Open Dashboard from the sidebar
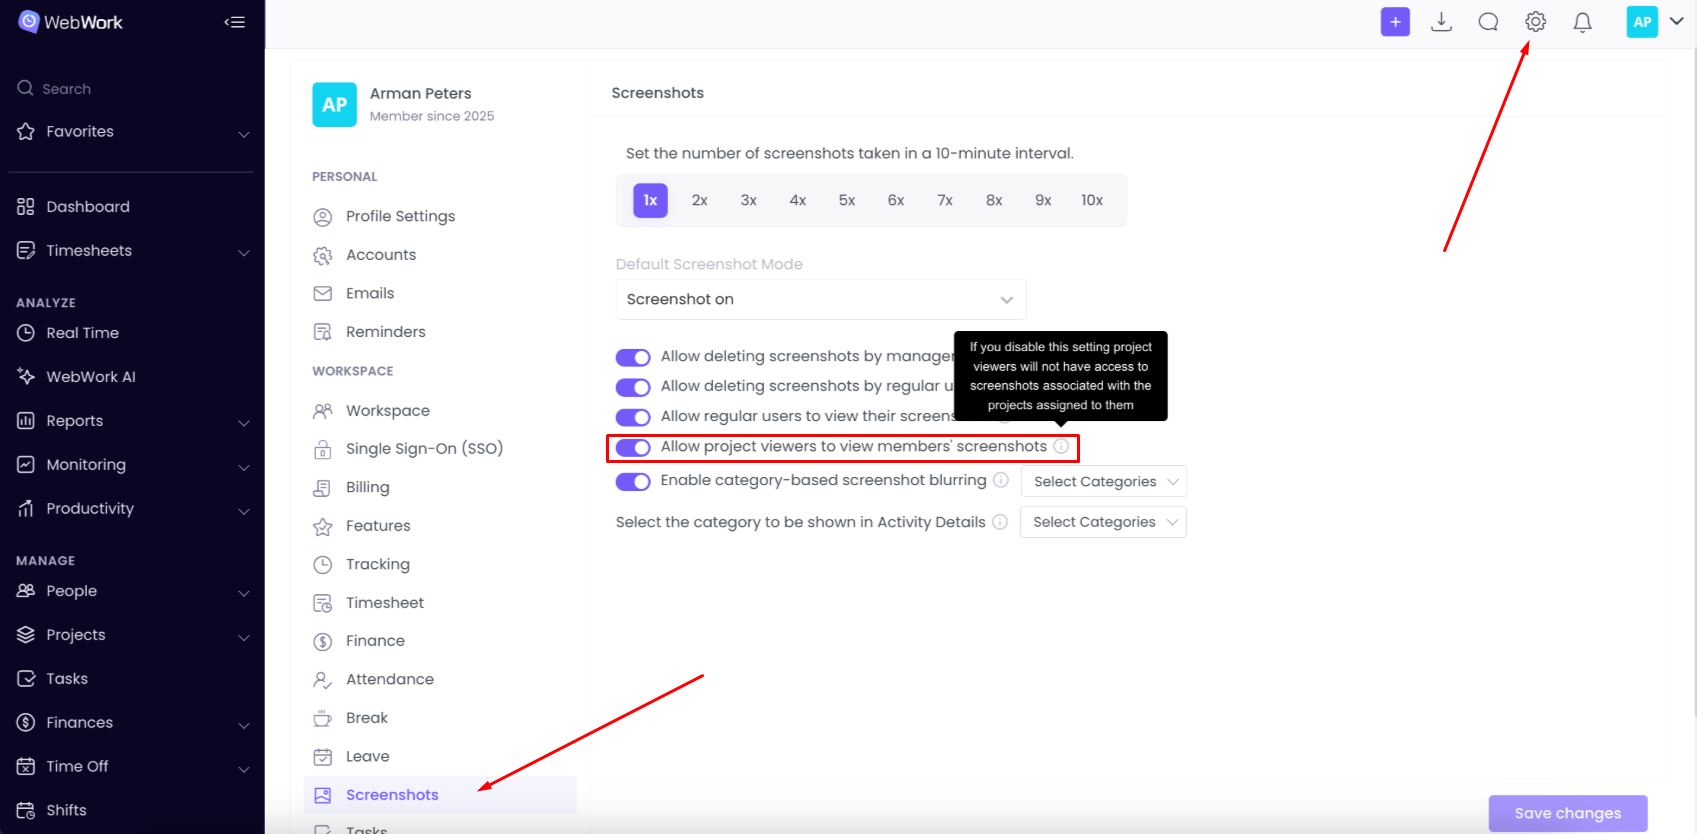The width and height of the screenshot is (1697, 834). pos(88,207)
